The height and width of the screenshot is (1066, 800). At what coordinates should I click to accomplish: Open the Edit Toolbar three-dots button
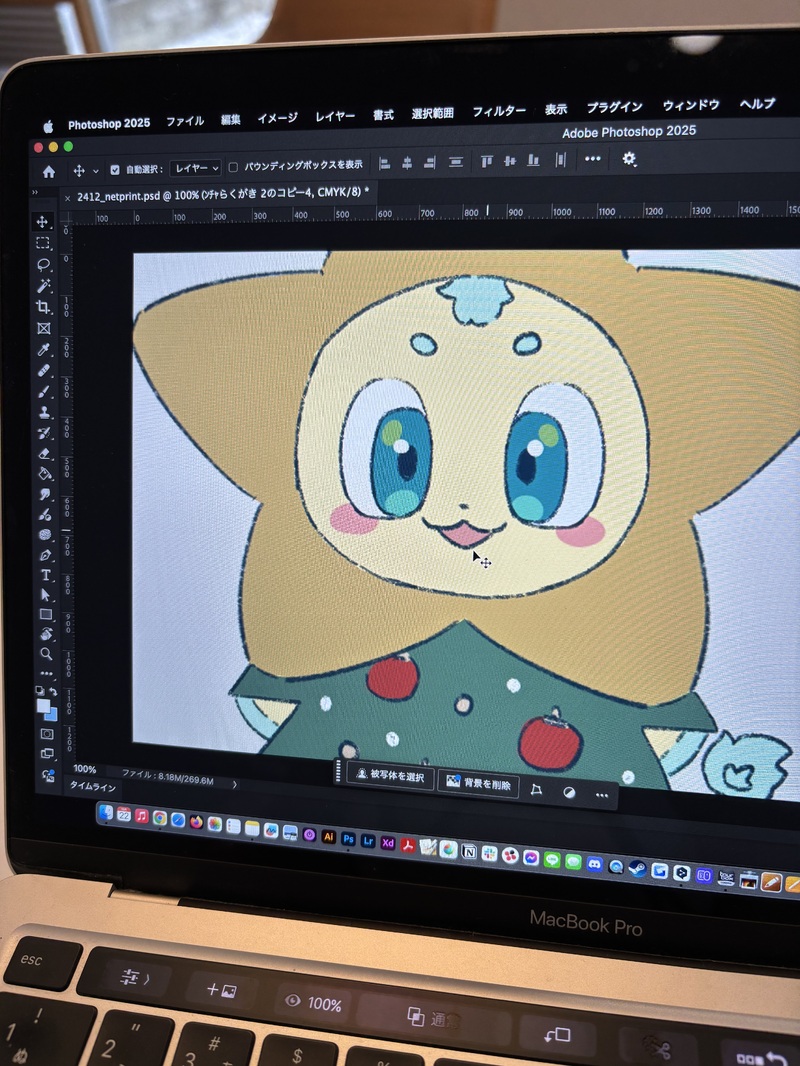click(x=46, y=673)
